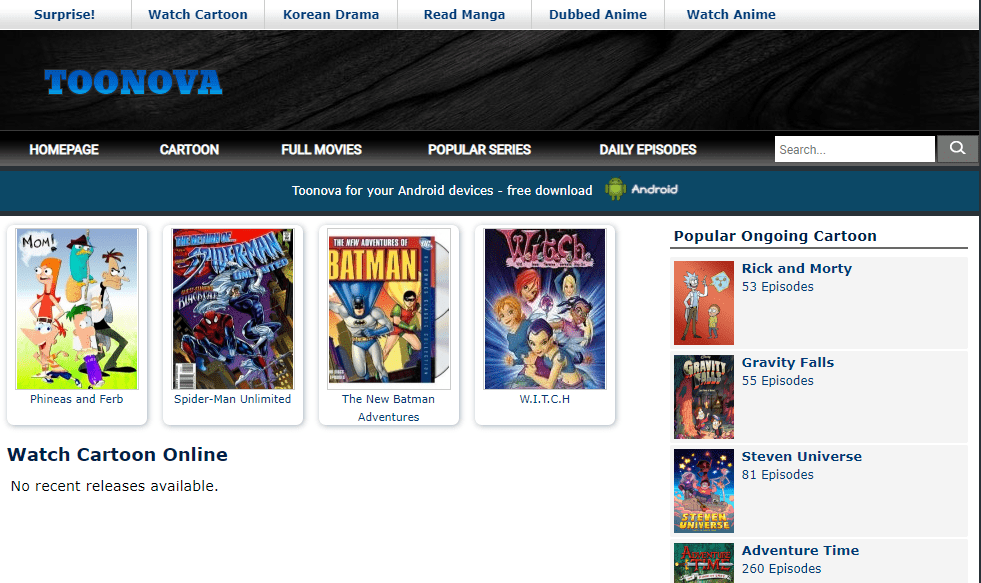Click the Watch Cartoon Online heading
Image resolution: width=981 pixels, height=583 pixels.
(x=117, y=454)
